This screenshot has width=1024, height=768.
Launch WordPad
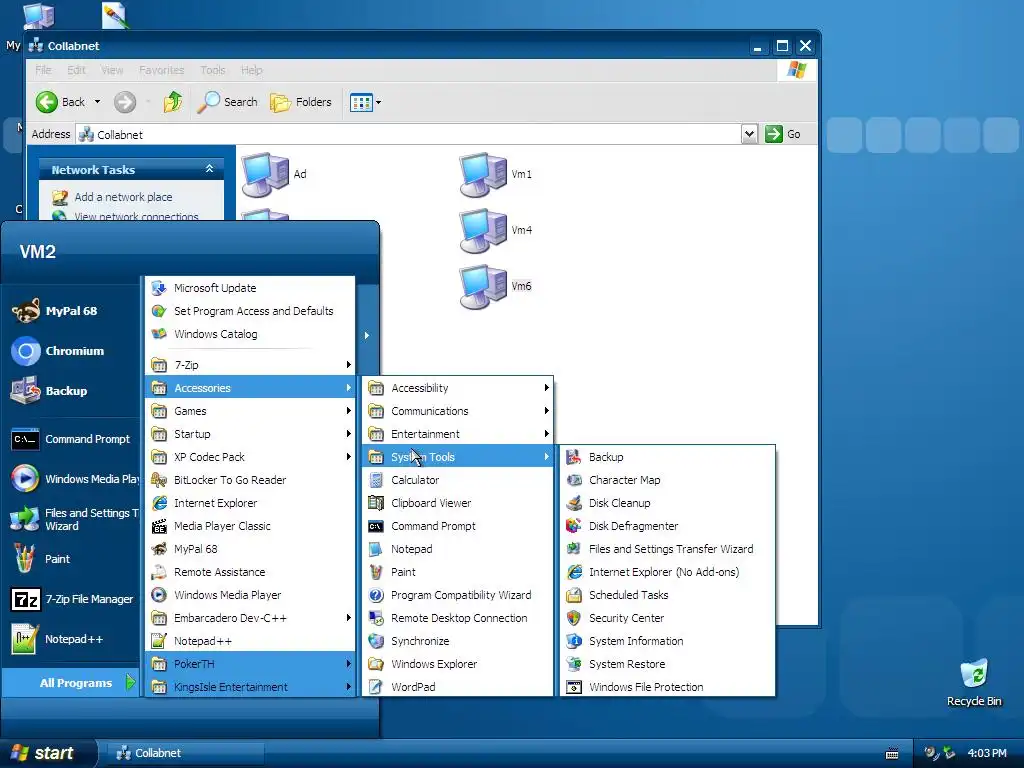pos(457,687)
